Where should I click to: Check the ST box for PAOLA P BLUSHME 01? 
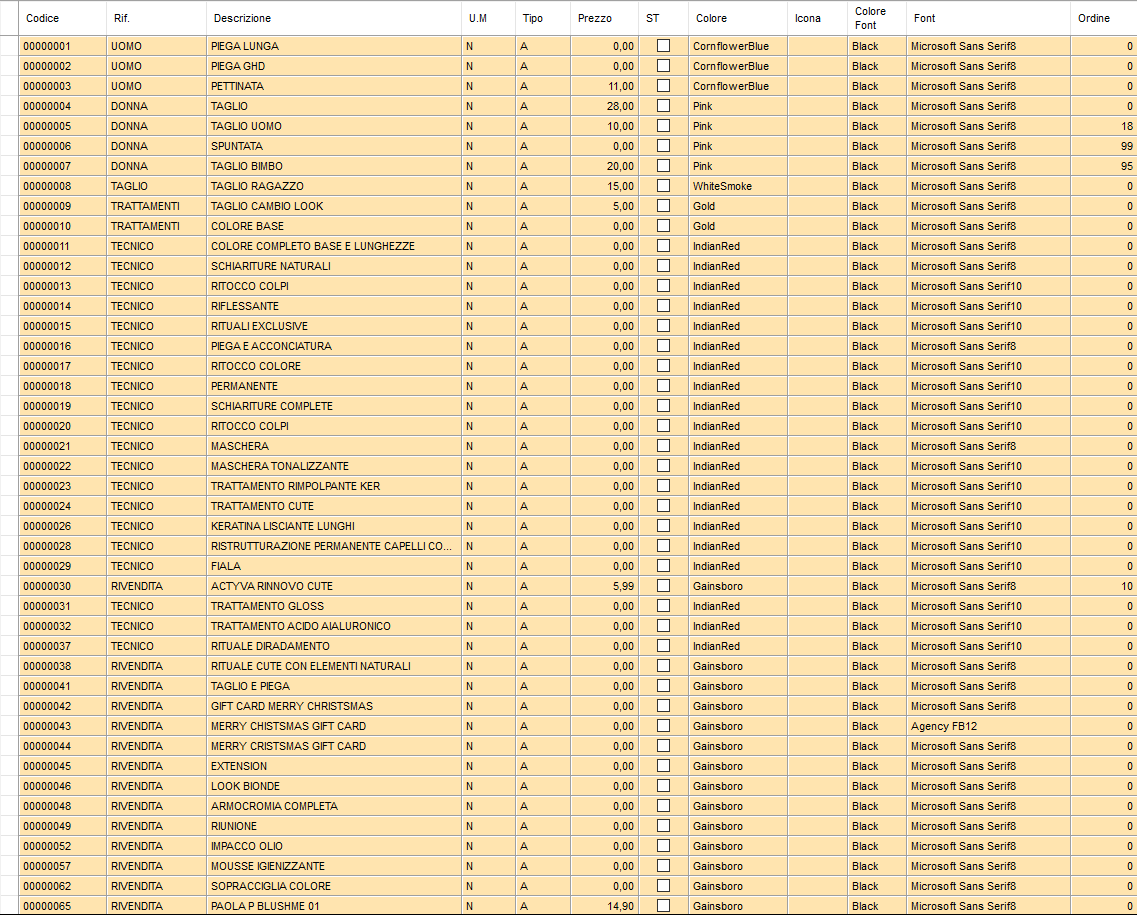[x=663, y=906]
